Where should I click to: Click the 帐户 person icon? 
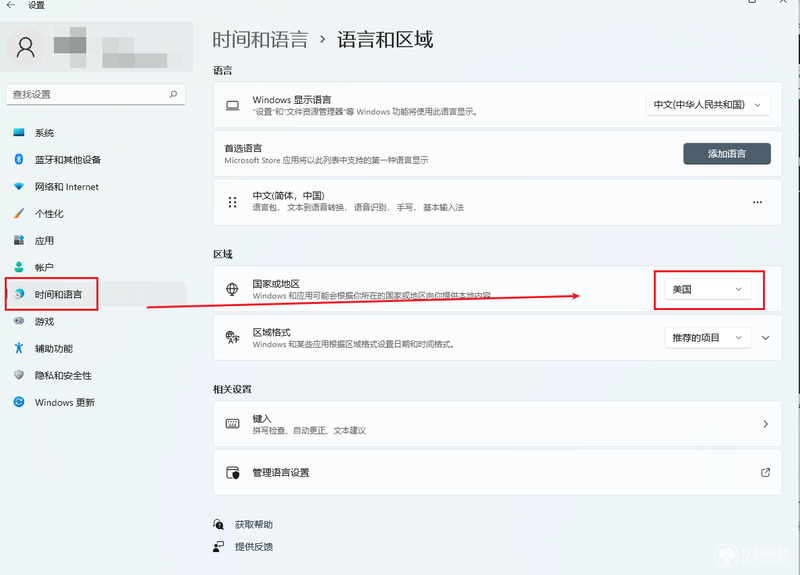19,267
